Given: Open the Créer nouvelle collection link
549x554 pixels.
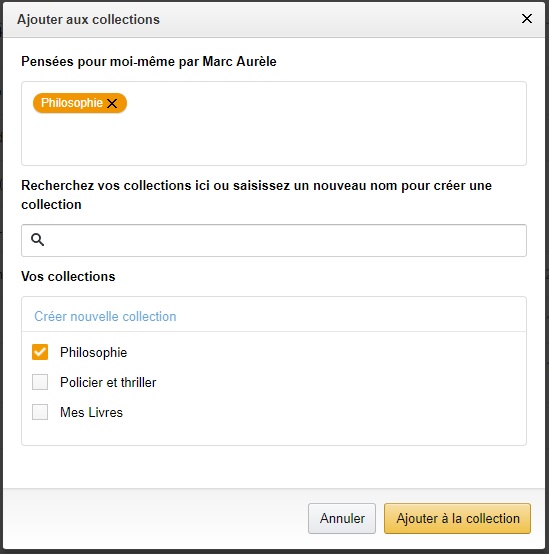Looking at the screenshot, I should (105, 316).
